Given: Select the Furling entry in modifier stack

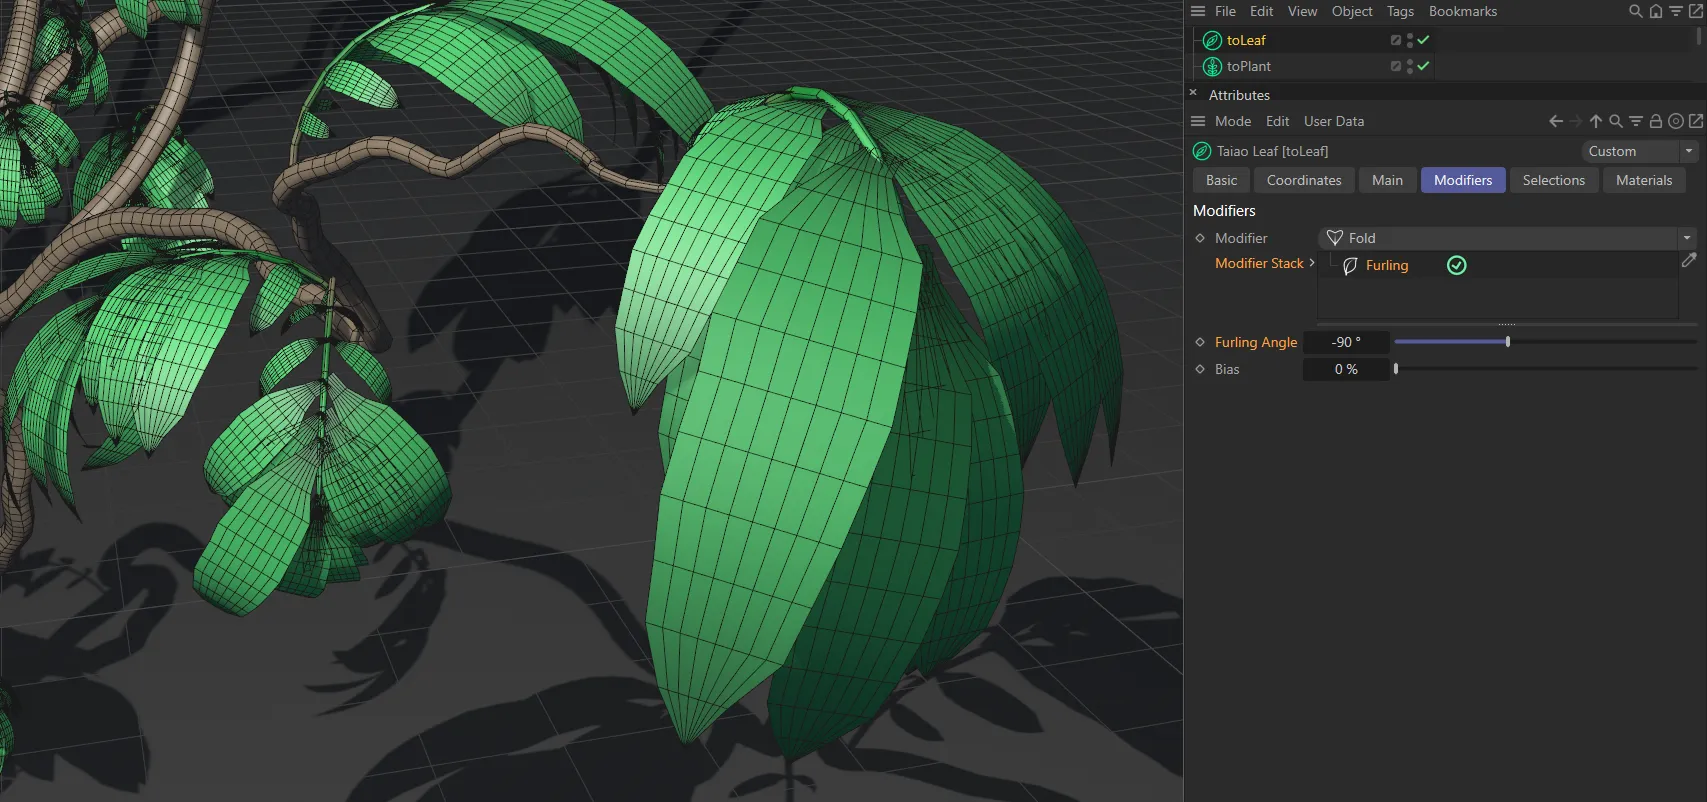Looking at the screenshot, I should click(1387, 265).
